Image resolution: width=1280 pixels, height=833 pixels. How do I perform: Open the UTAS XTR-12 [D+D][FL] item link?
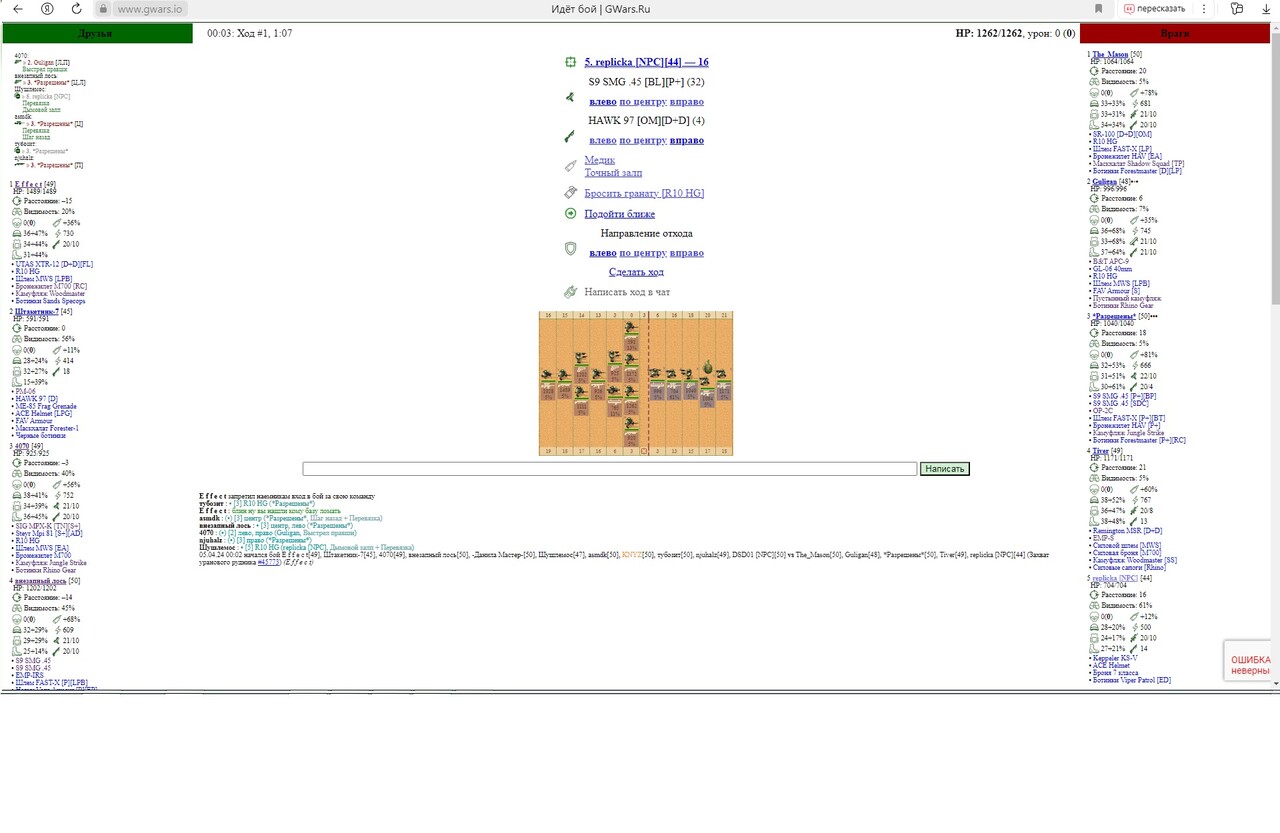54,264
